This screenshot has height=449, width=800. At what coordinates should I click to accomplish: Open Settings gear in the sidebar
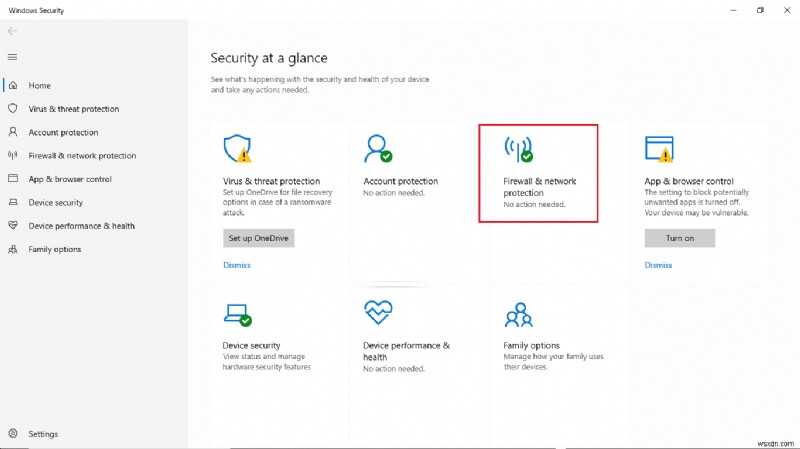pyautogui.click(x=13, y=434)
